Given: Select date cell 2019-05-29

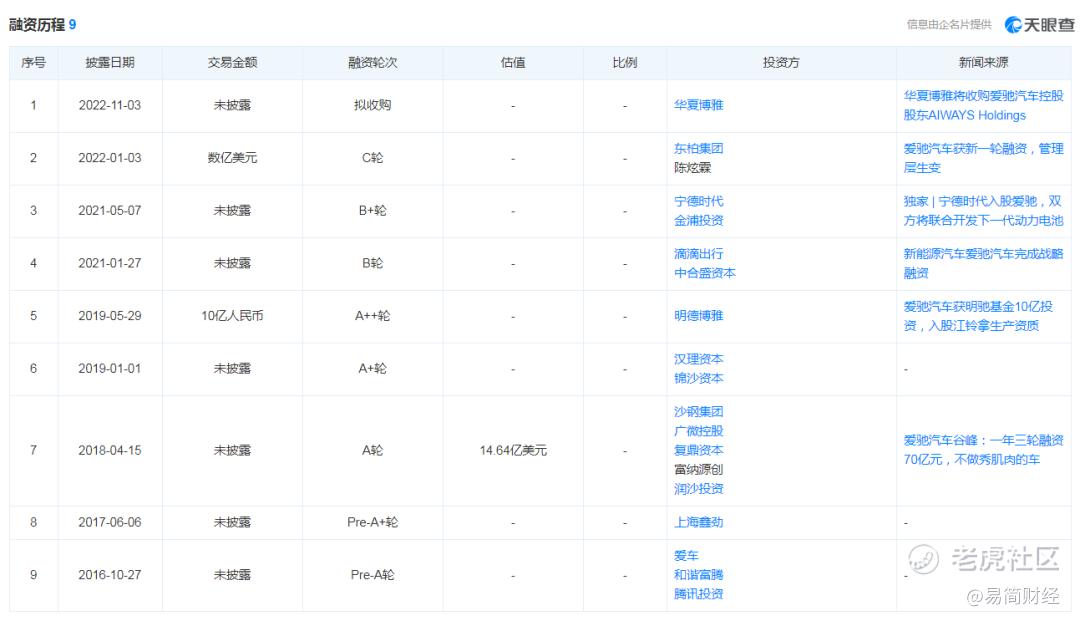Looking at the screenshot, I should point(110,316).
